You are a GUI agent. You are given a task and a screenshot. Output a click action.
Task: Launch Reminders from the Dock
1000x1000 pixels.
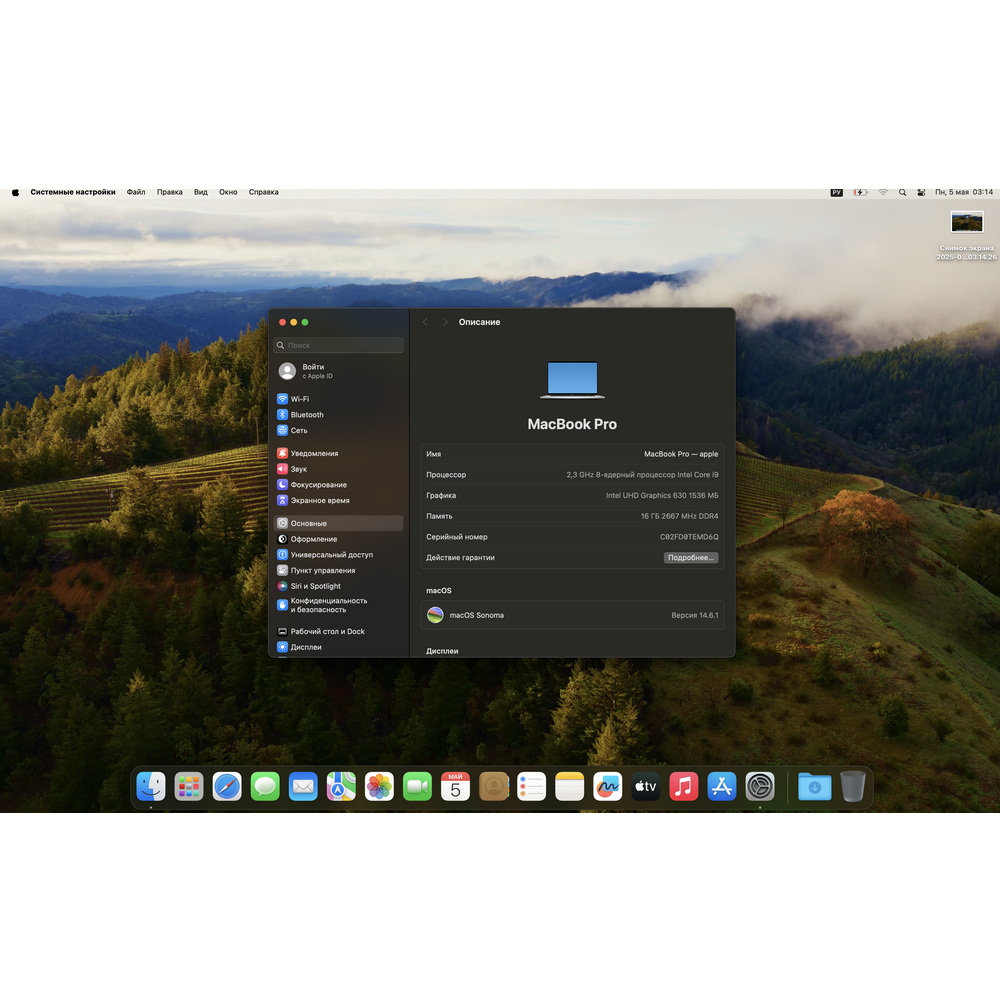coord(531,786)
